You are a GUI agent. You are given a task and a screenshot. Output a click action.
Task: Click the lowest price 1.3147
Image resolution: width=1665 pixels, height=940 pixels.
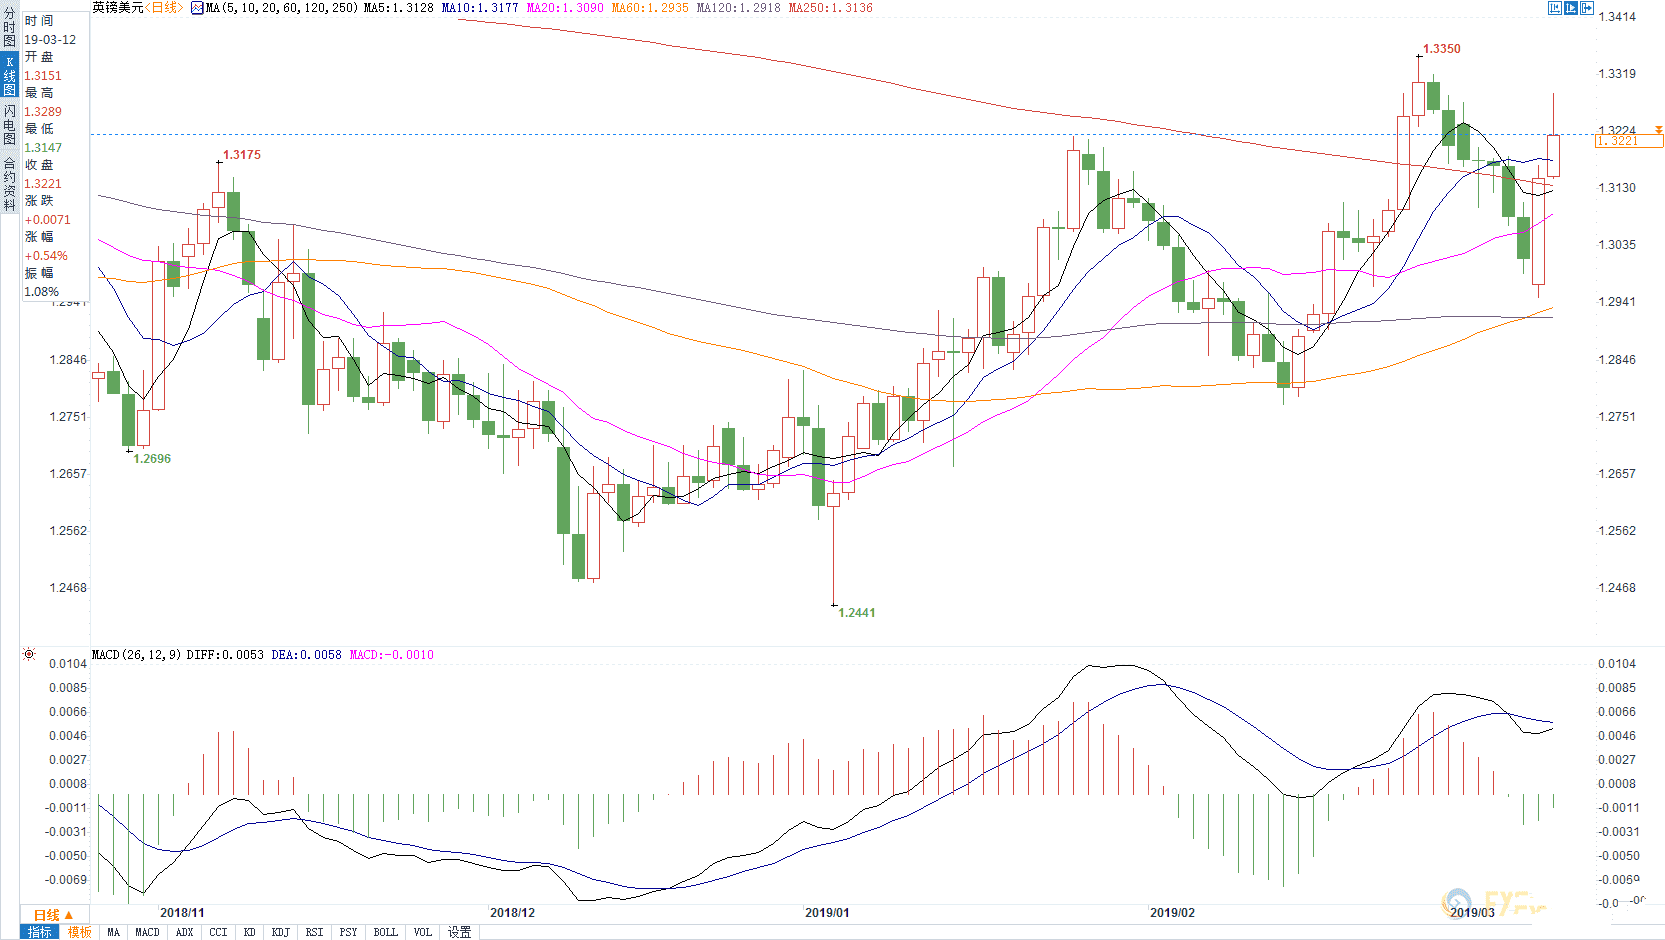click(x=43, y=148)
